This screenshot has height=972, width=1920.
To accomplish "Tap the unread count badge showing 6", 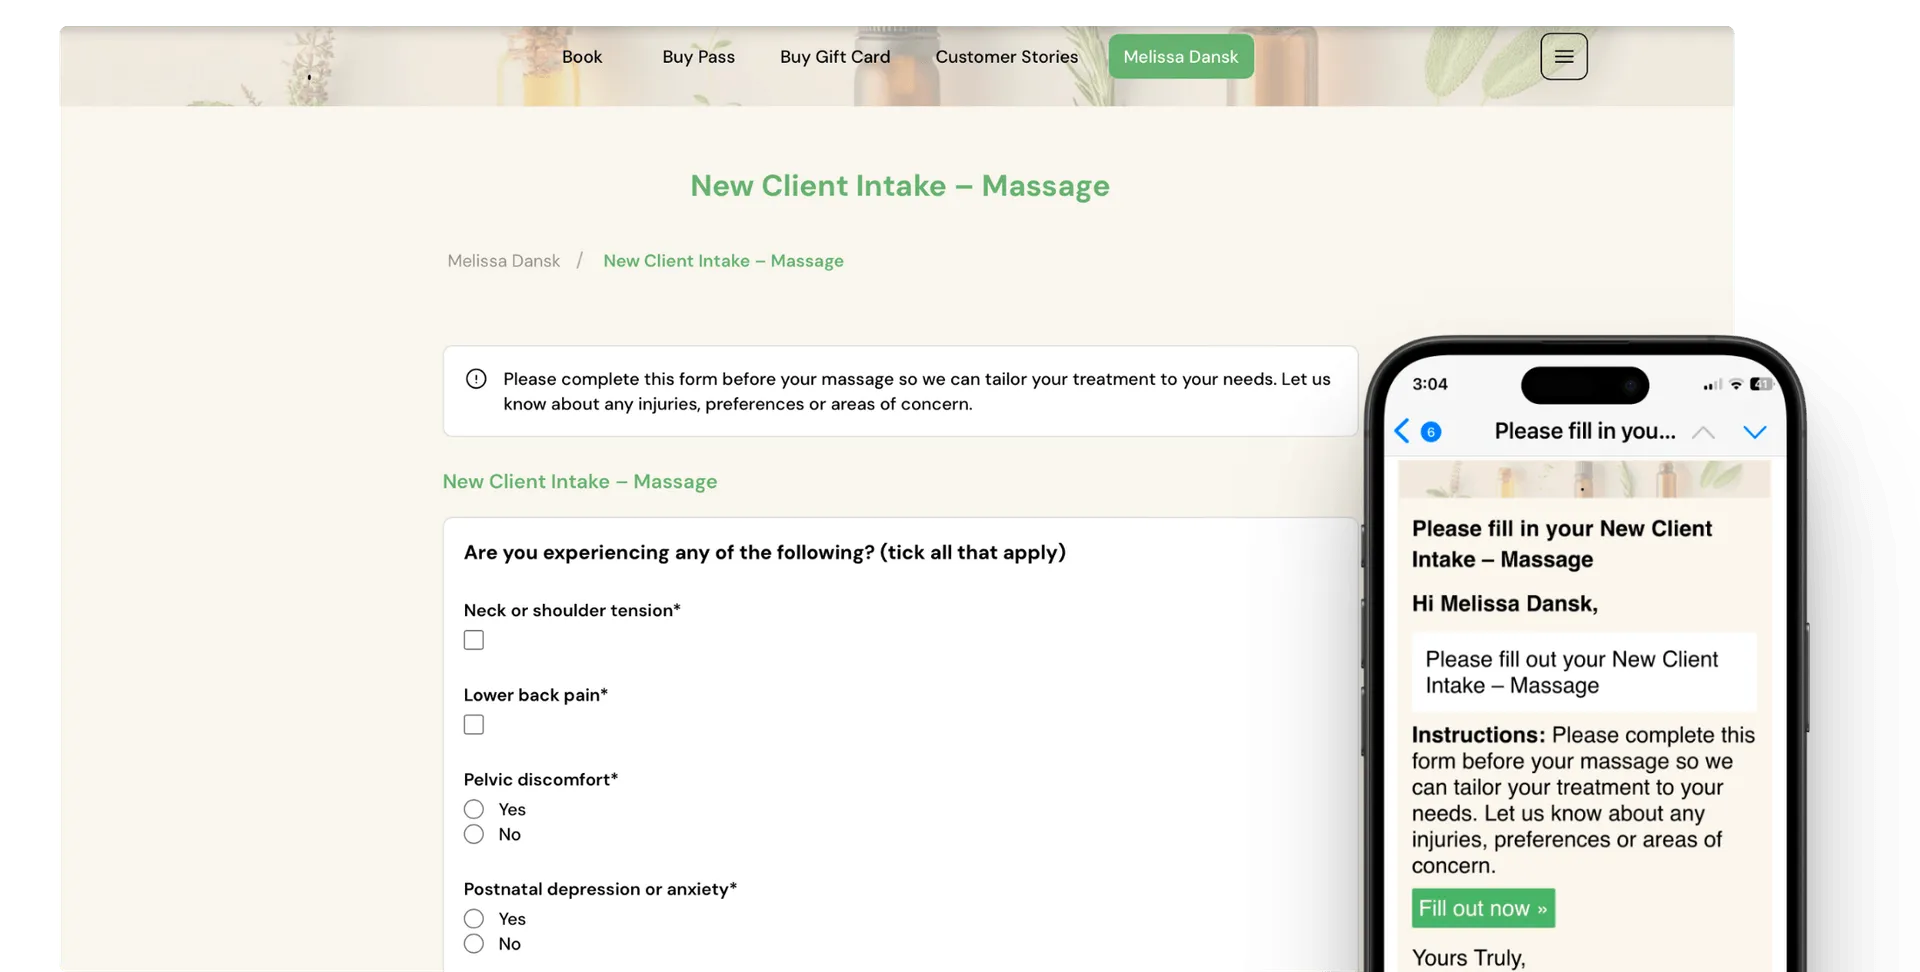I will [1429, 431].
